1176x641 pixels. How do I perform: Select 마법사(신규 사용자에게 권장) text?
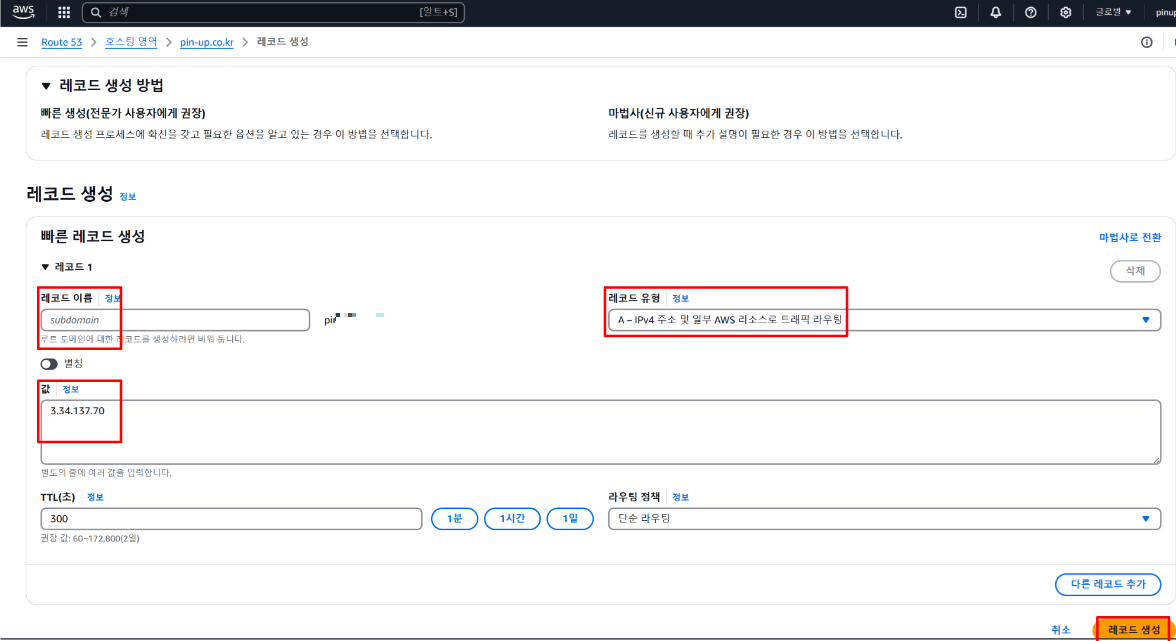click(x=679, y=113)
